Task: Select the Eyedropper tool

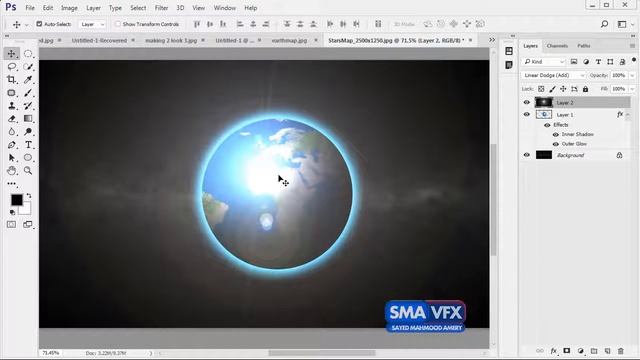Action: click(28, 80)
